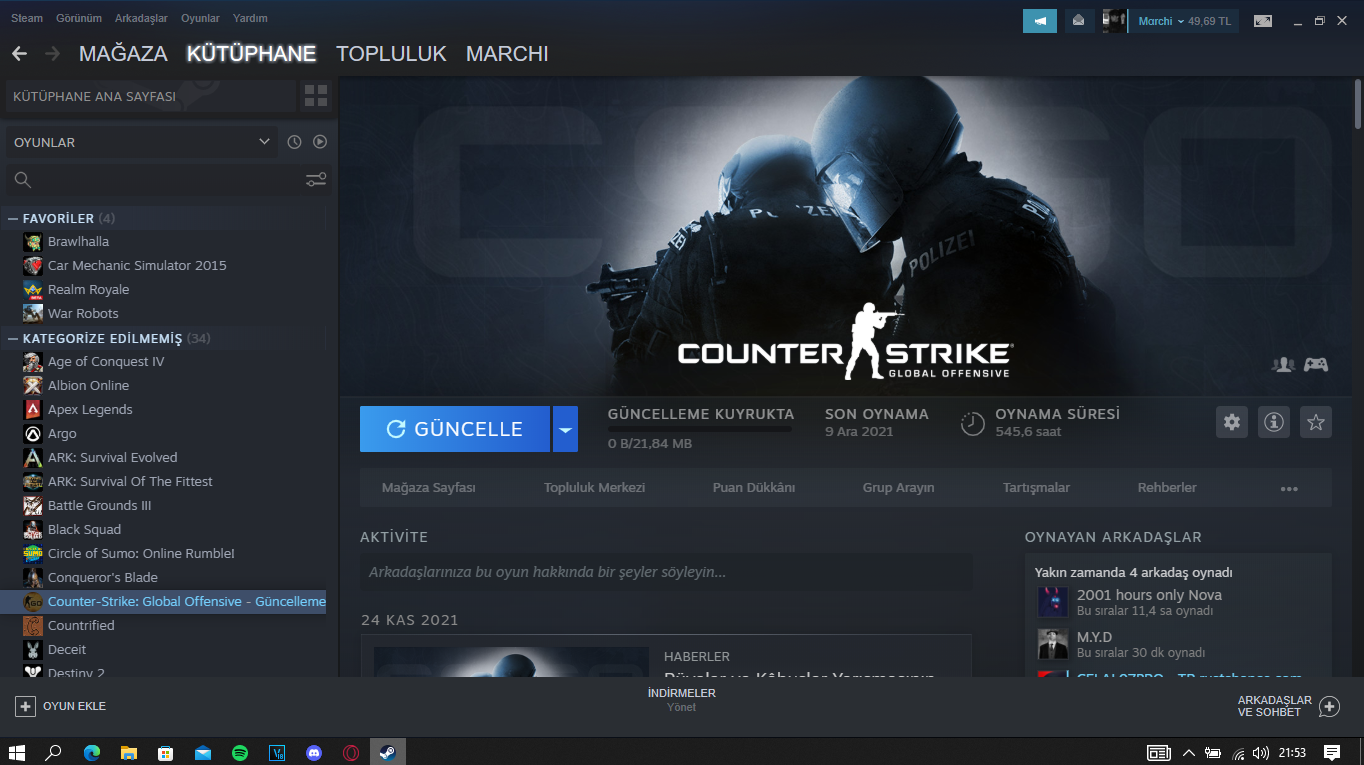Image resolution: width=1364 pixels, height=765 pixels.
Task: Click the controller support icon
Action: pos(1316,365)
